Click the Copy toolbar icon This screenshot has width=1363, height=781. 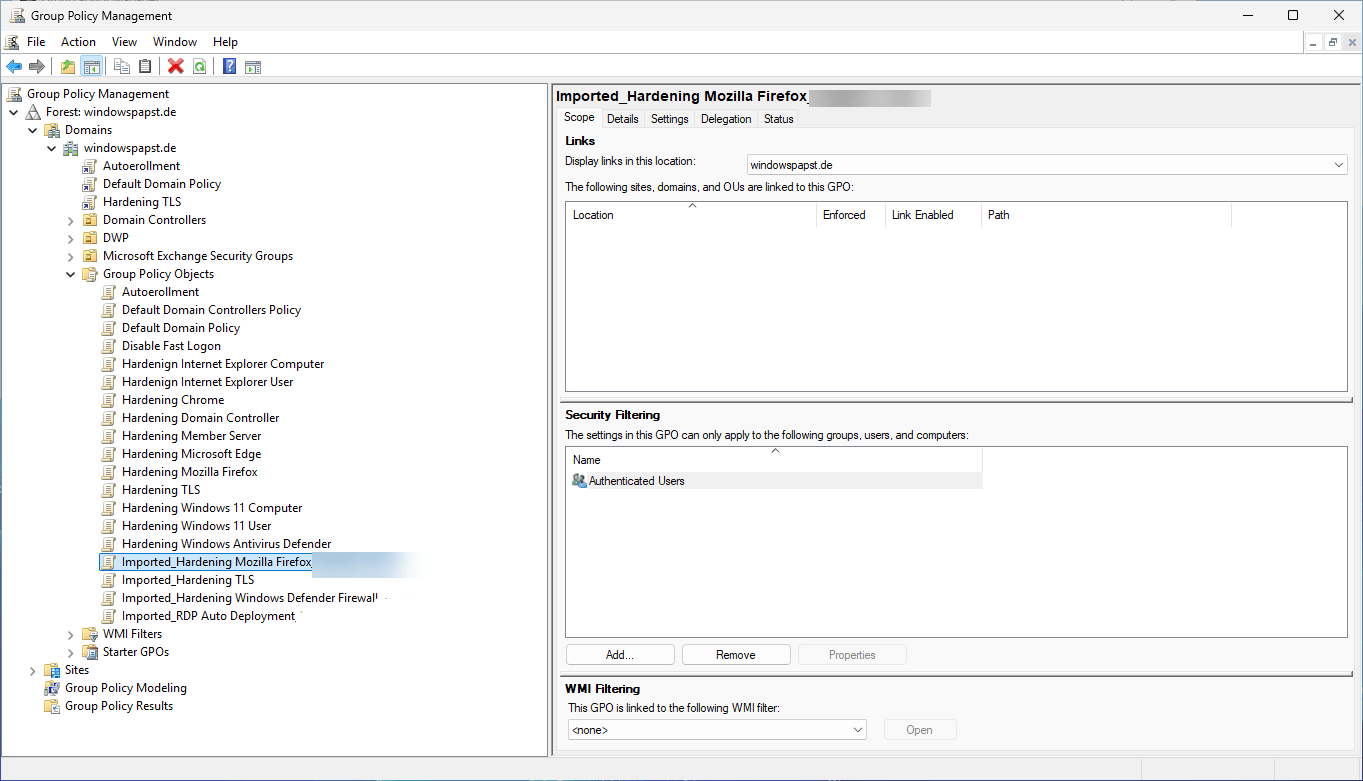click(121, 67)
